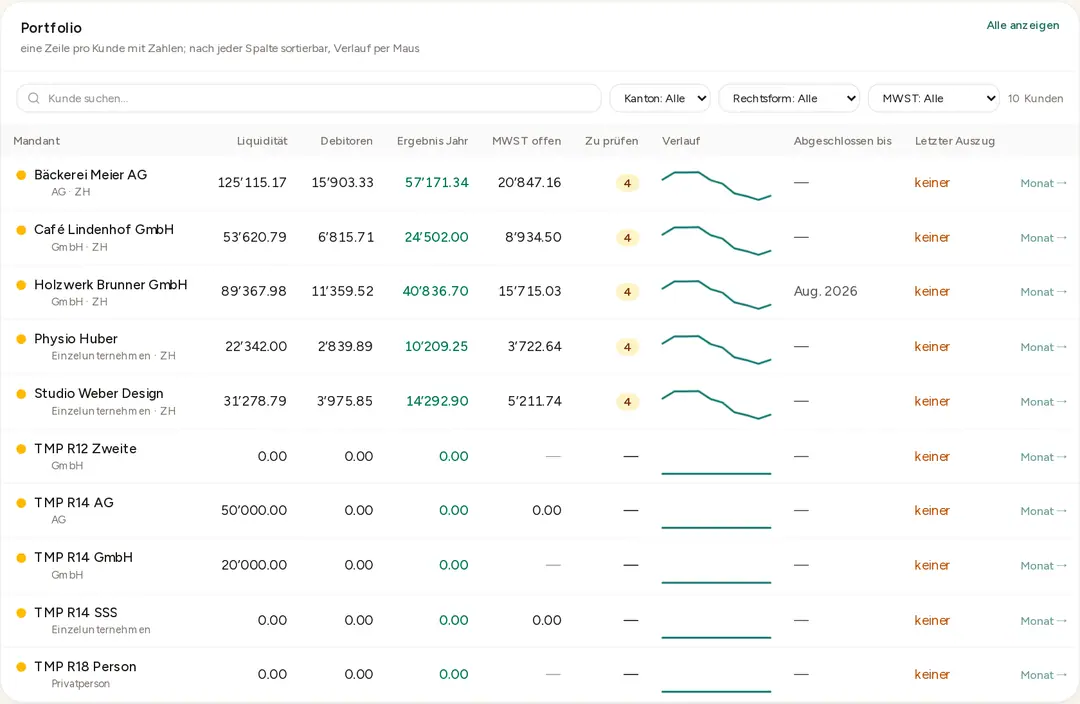Select the client name 'Studio Weber Design'
This screenshot has width=1080, height=704.
point(99,393)
